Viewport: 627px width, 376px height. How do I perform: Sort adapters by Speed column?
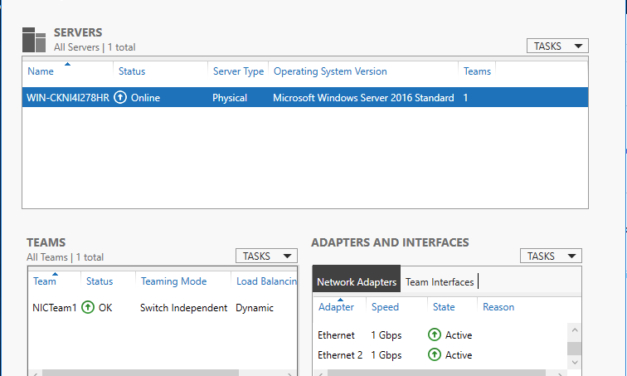click(x=385, y=307)
